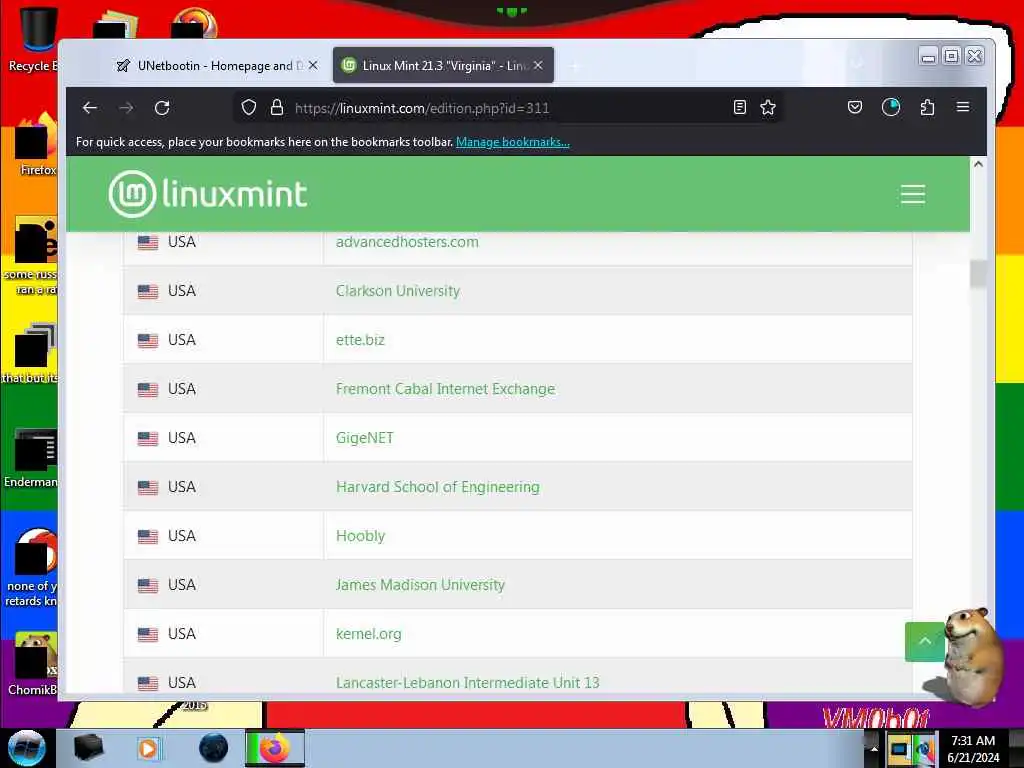Open Firefox application hamburger menu
The image size is (1024, 768).
[x=963, y=107]
